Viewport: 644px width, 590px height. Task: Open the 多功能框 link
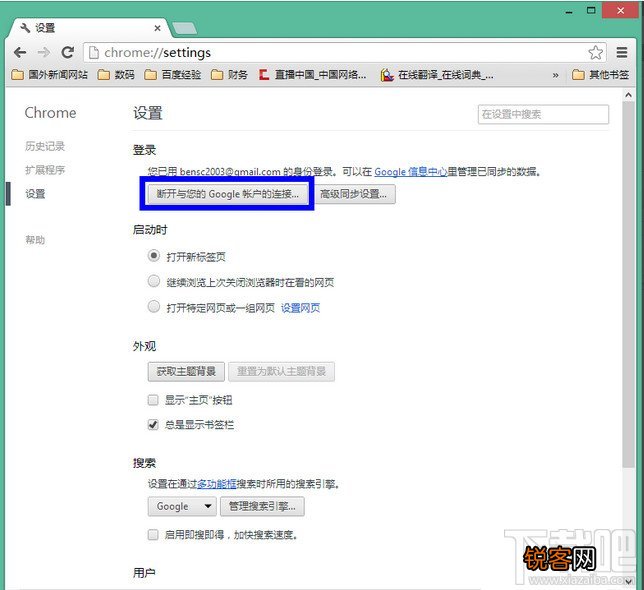[216, 484]
